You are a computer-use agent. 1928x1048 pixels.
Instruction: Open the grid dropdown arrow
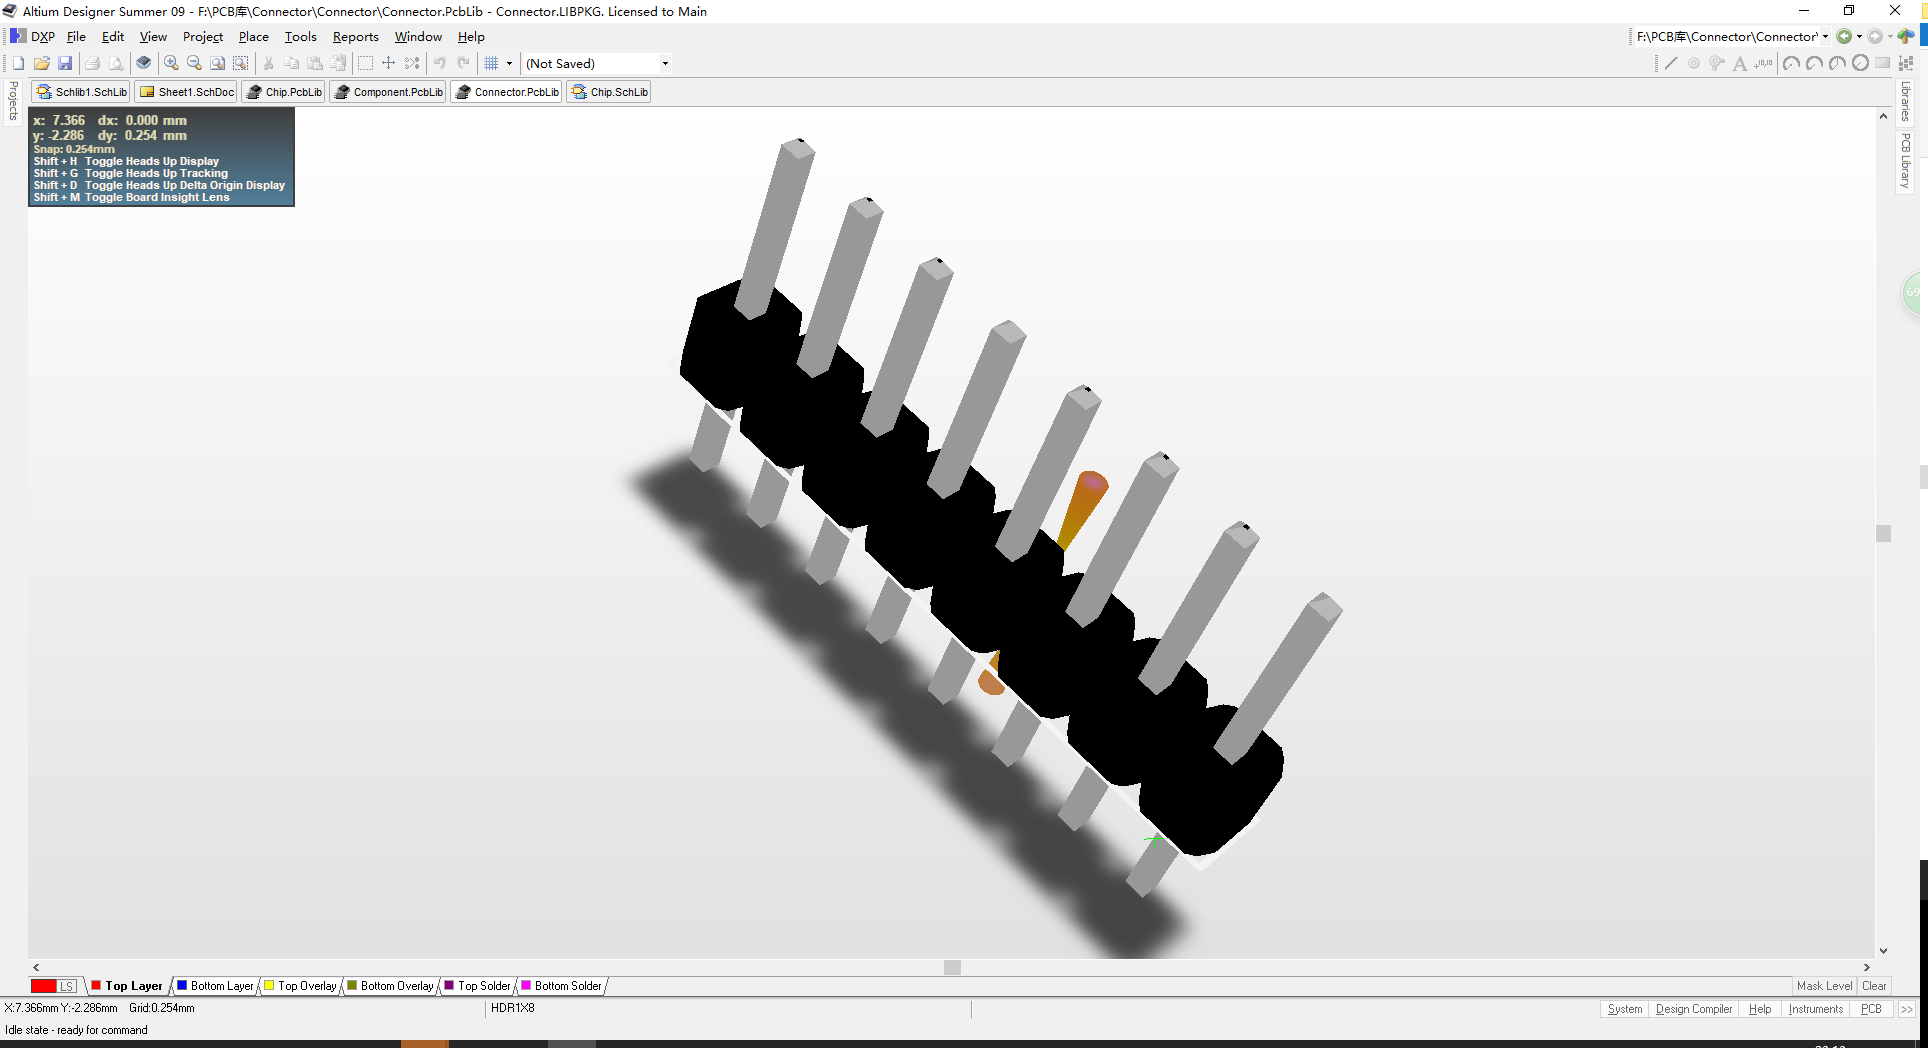pos(509,63)
